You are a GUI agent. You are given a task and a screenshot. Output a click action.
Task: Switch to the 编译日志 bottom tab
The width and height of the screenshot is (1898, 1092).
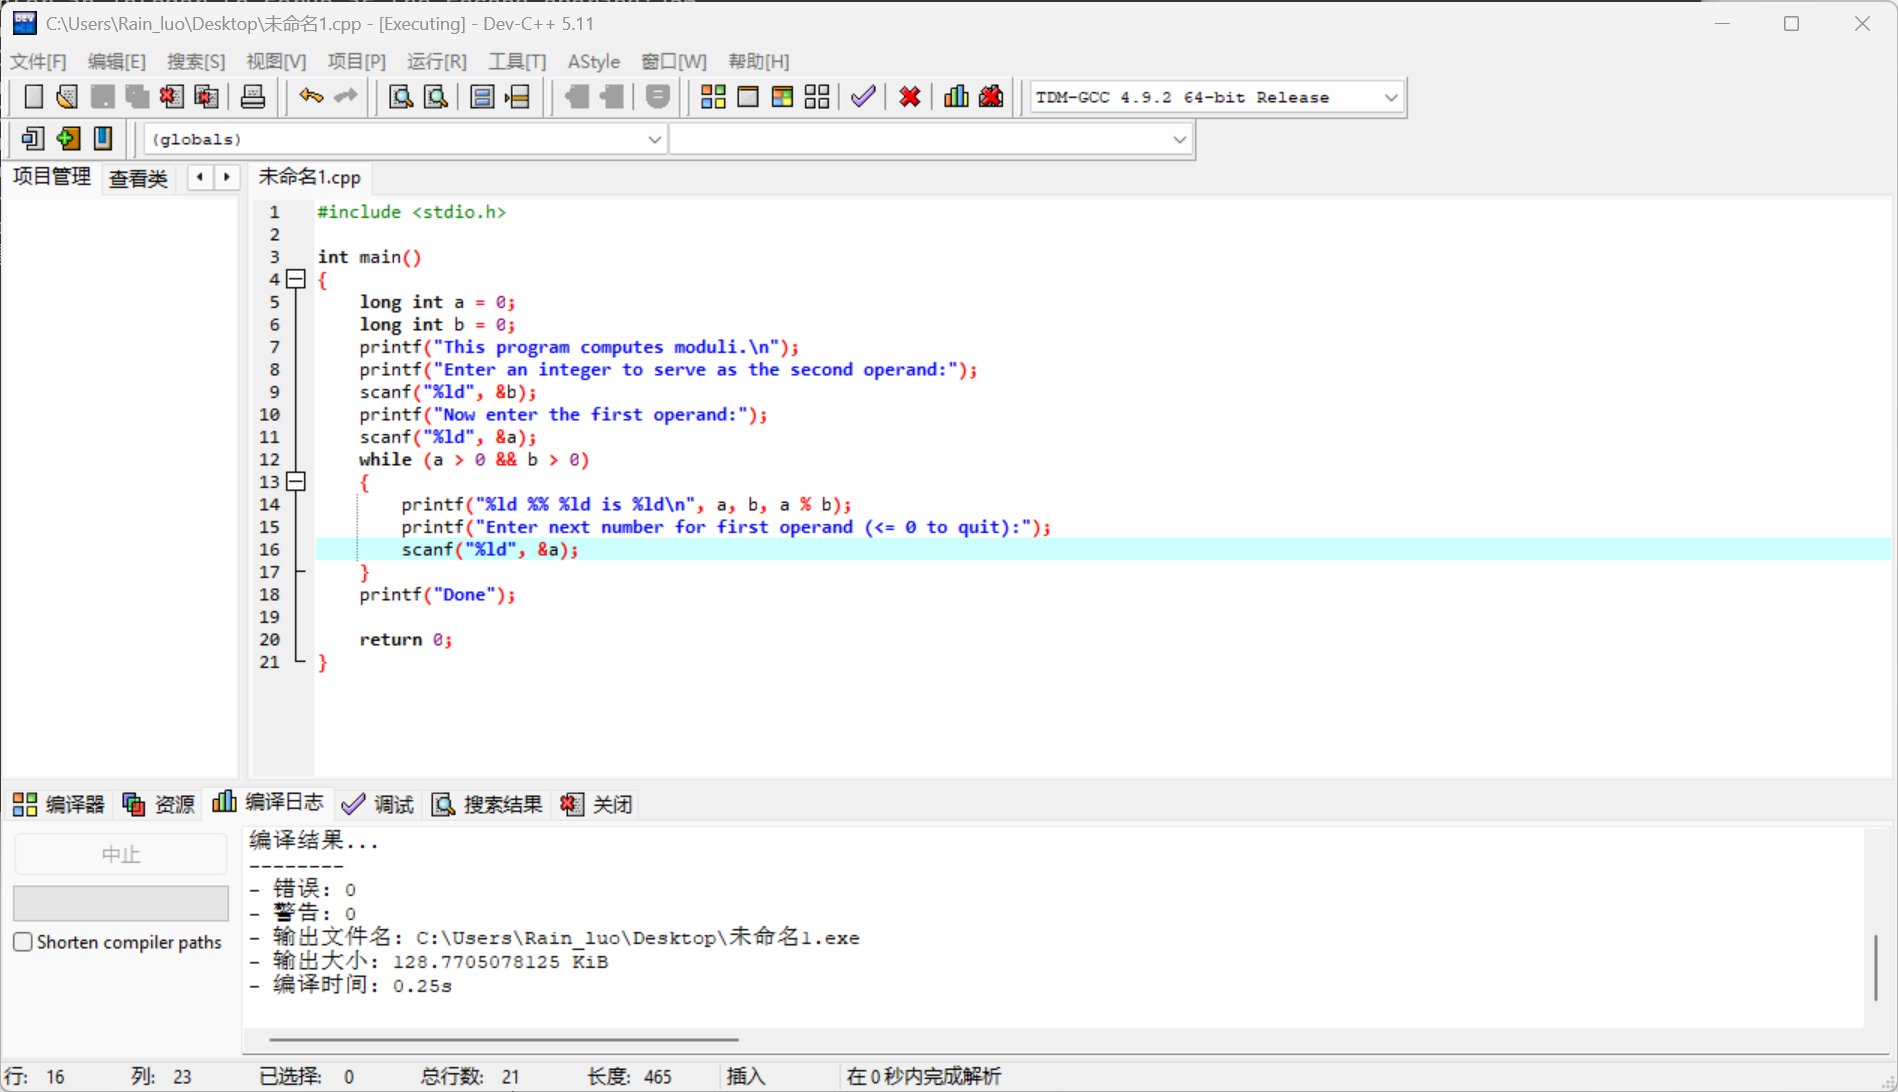pos(268,803)
